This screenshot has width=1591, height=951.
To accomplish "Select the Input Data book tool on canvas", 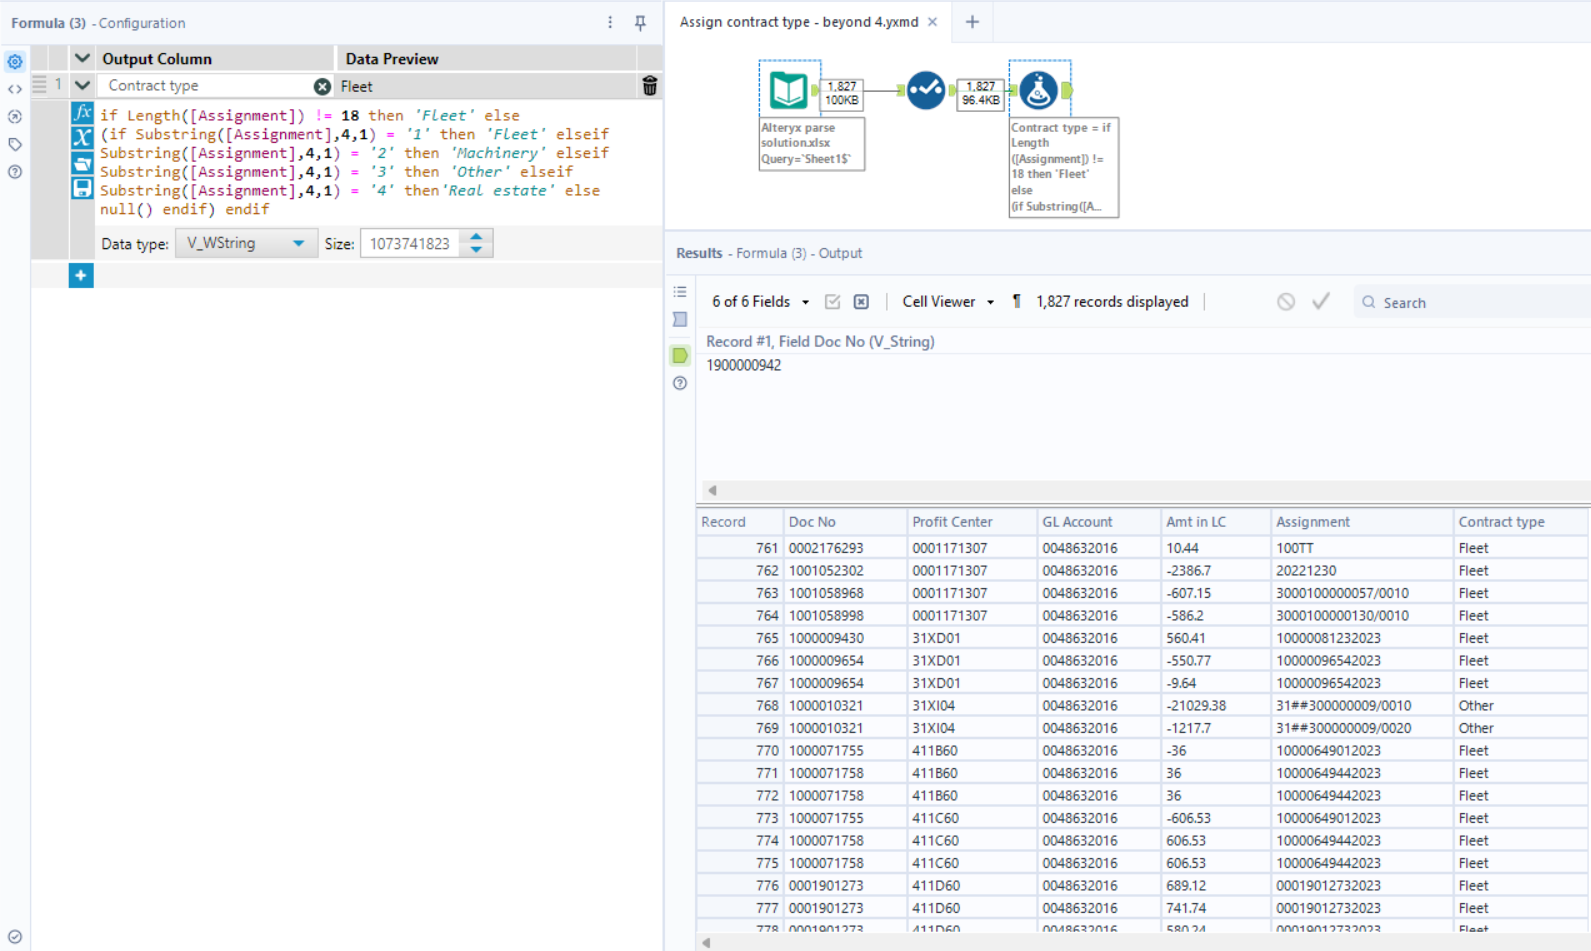I will (x=788, y=90).
